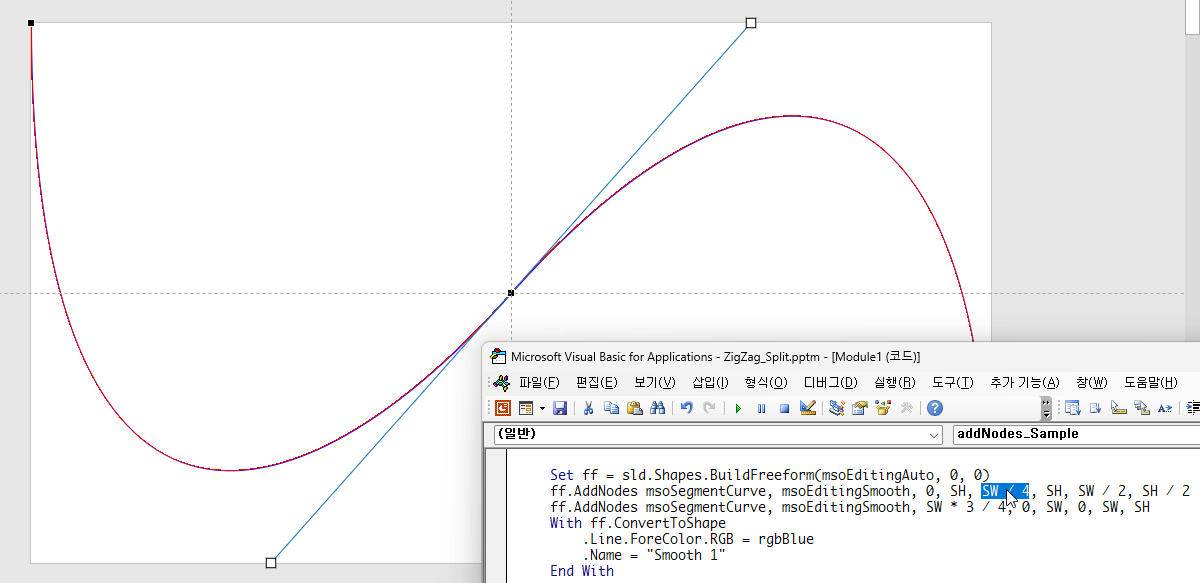
Task: Click the second ff.AddNodes line with 'SW * 3 / 4'
Action: pyautogui.click(x=850, y=507)
